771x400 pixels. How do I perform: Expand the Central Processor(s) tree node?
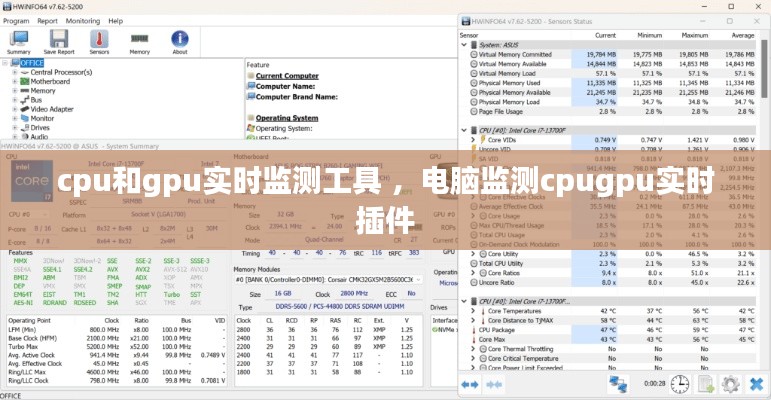(x=15, y=72)
